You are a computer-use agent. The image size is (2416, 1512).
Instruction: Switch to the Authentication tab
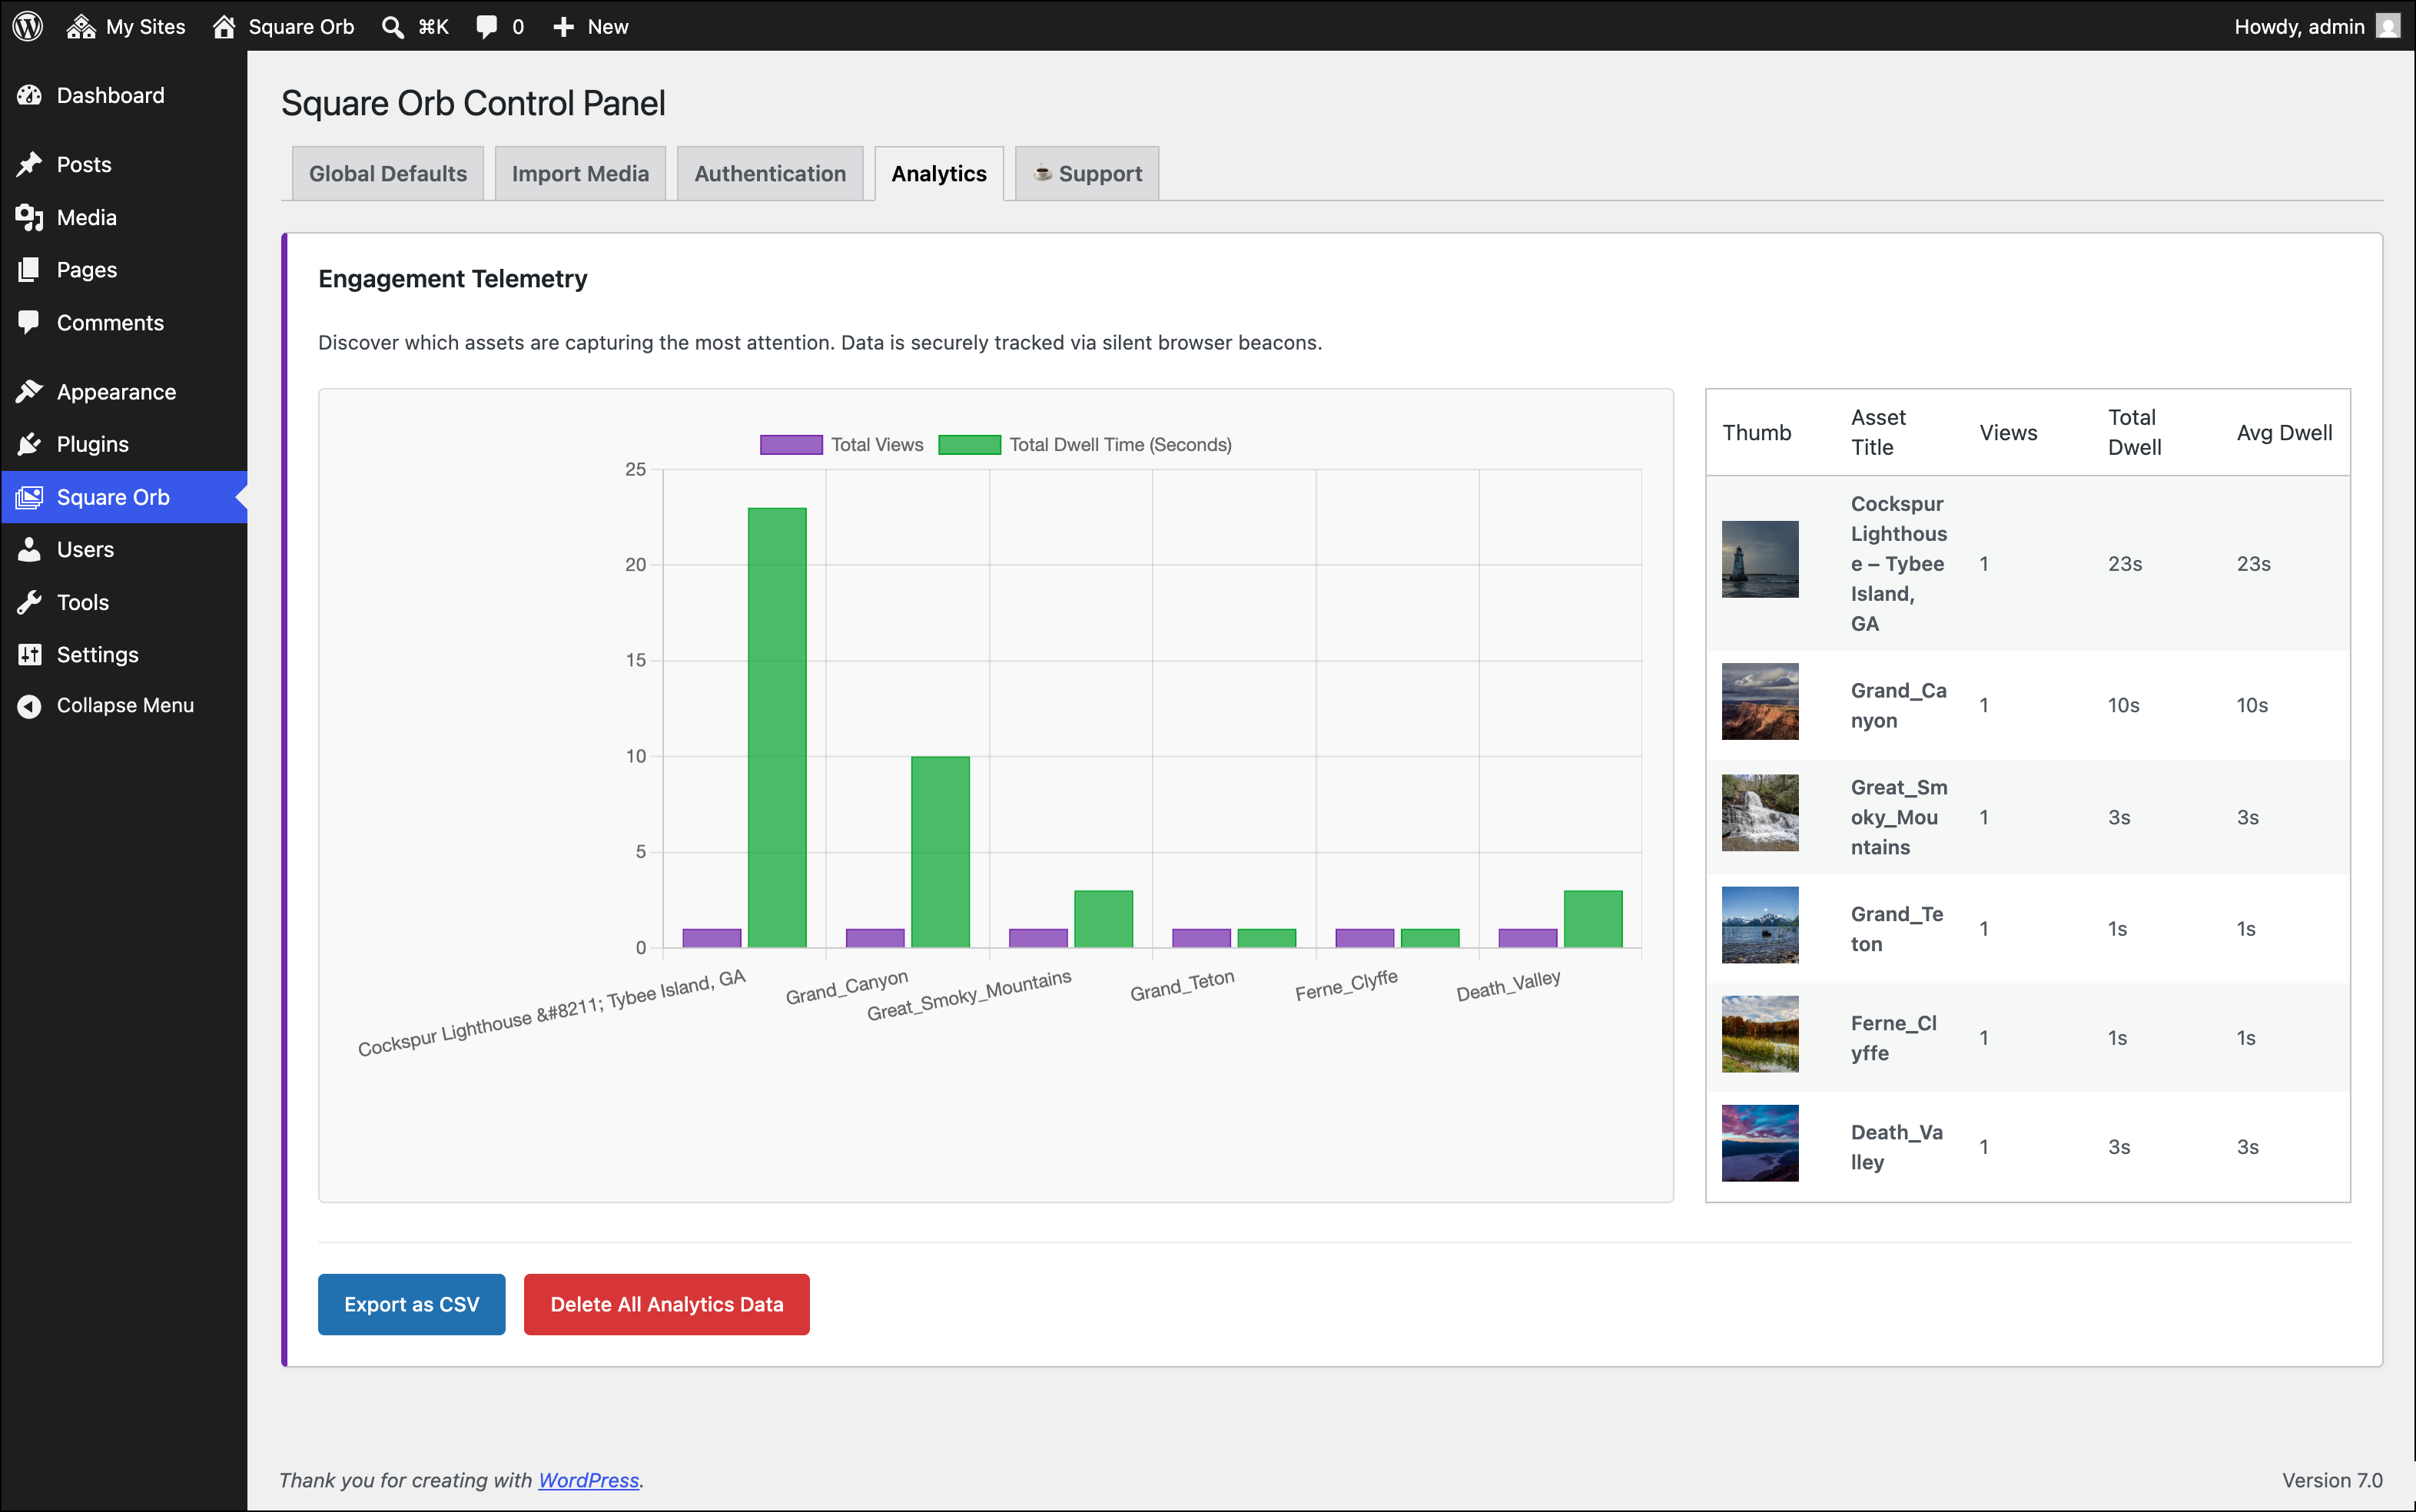click(x=770, y=173)
